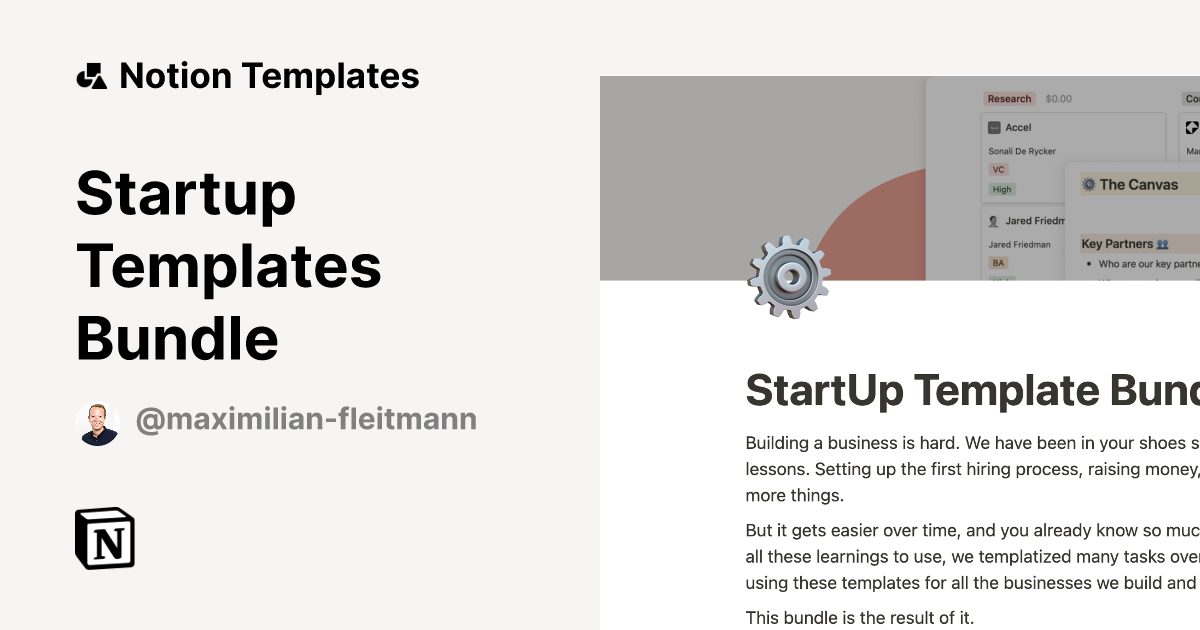
Task: Click the Notion Templates logo icon
Action: pos(91,75)
